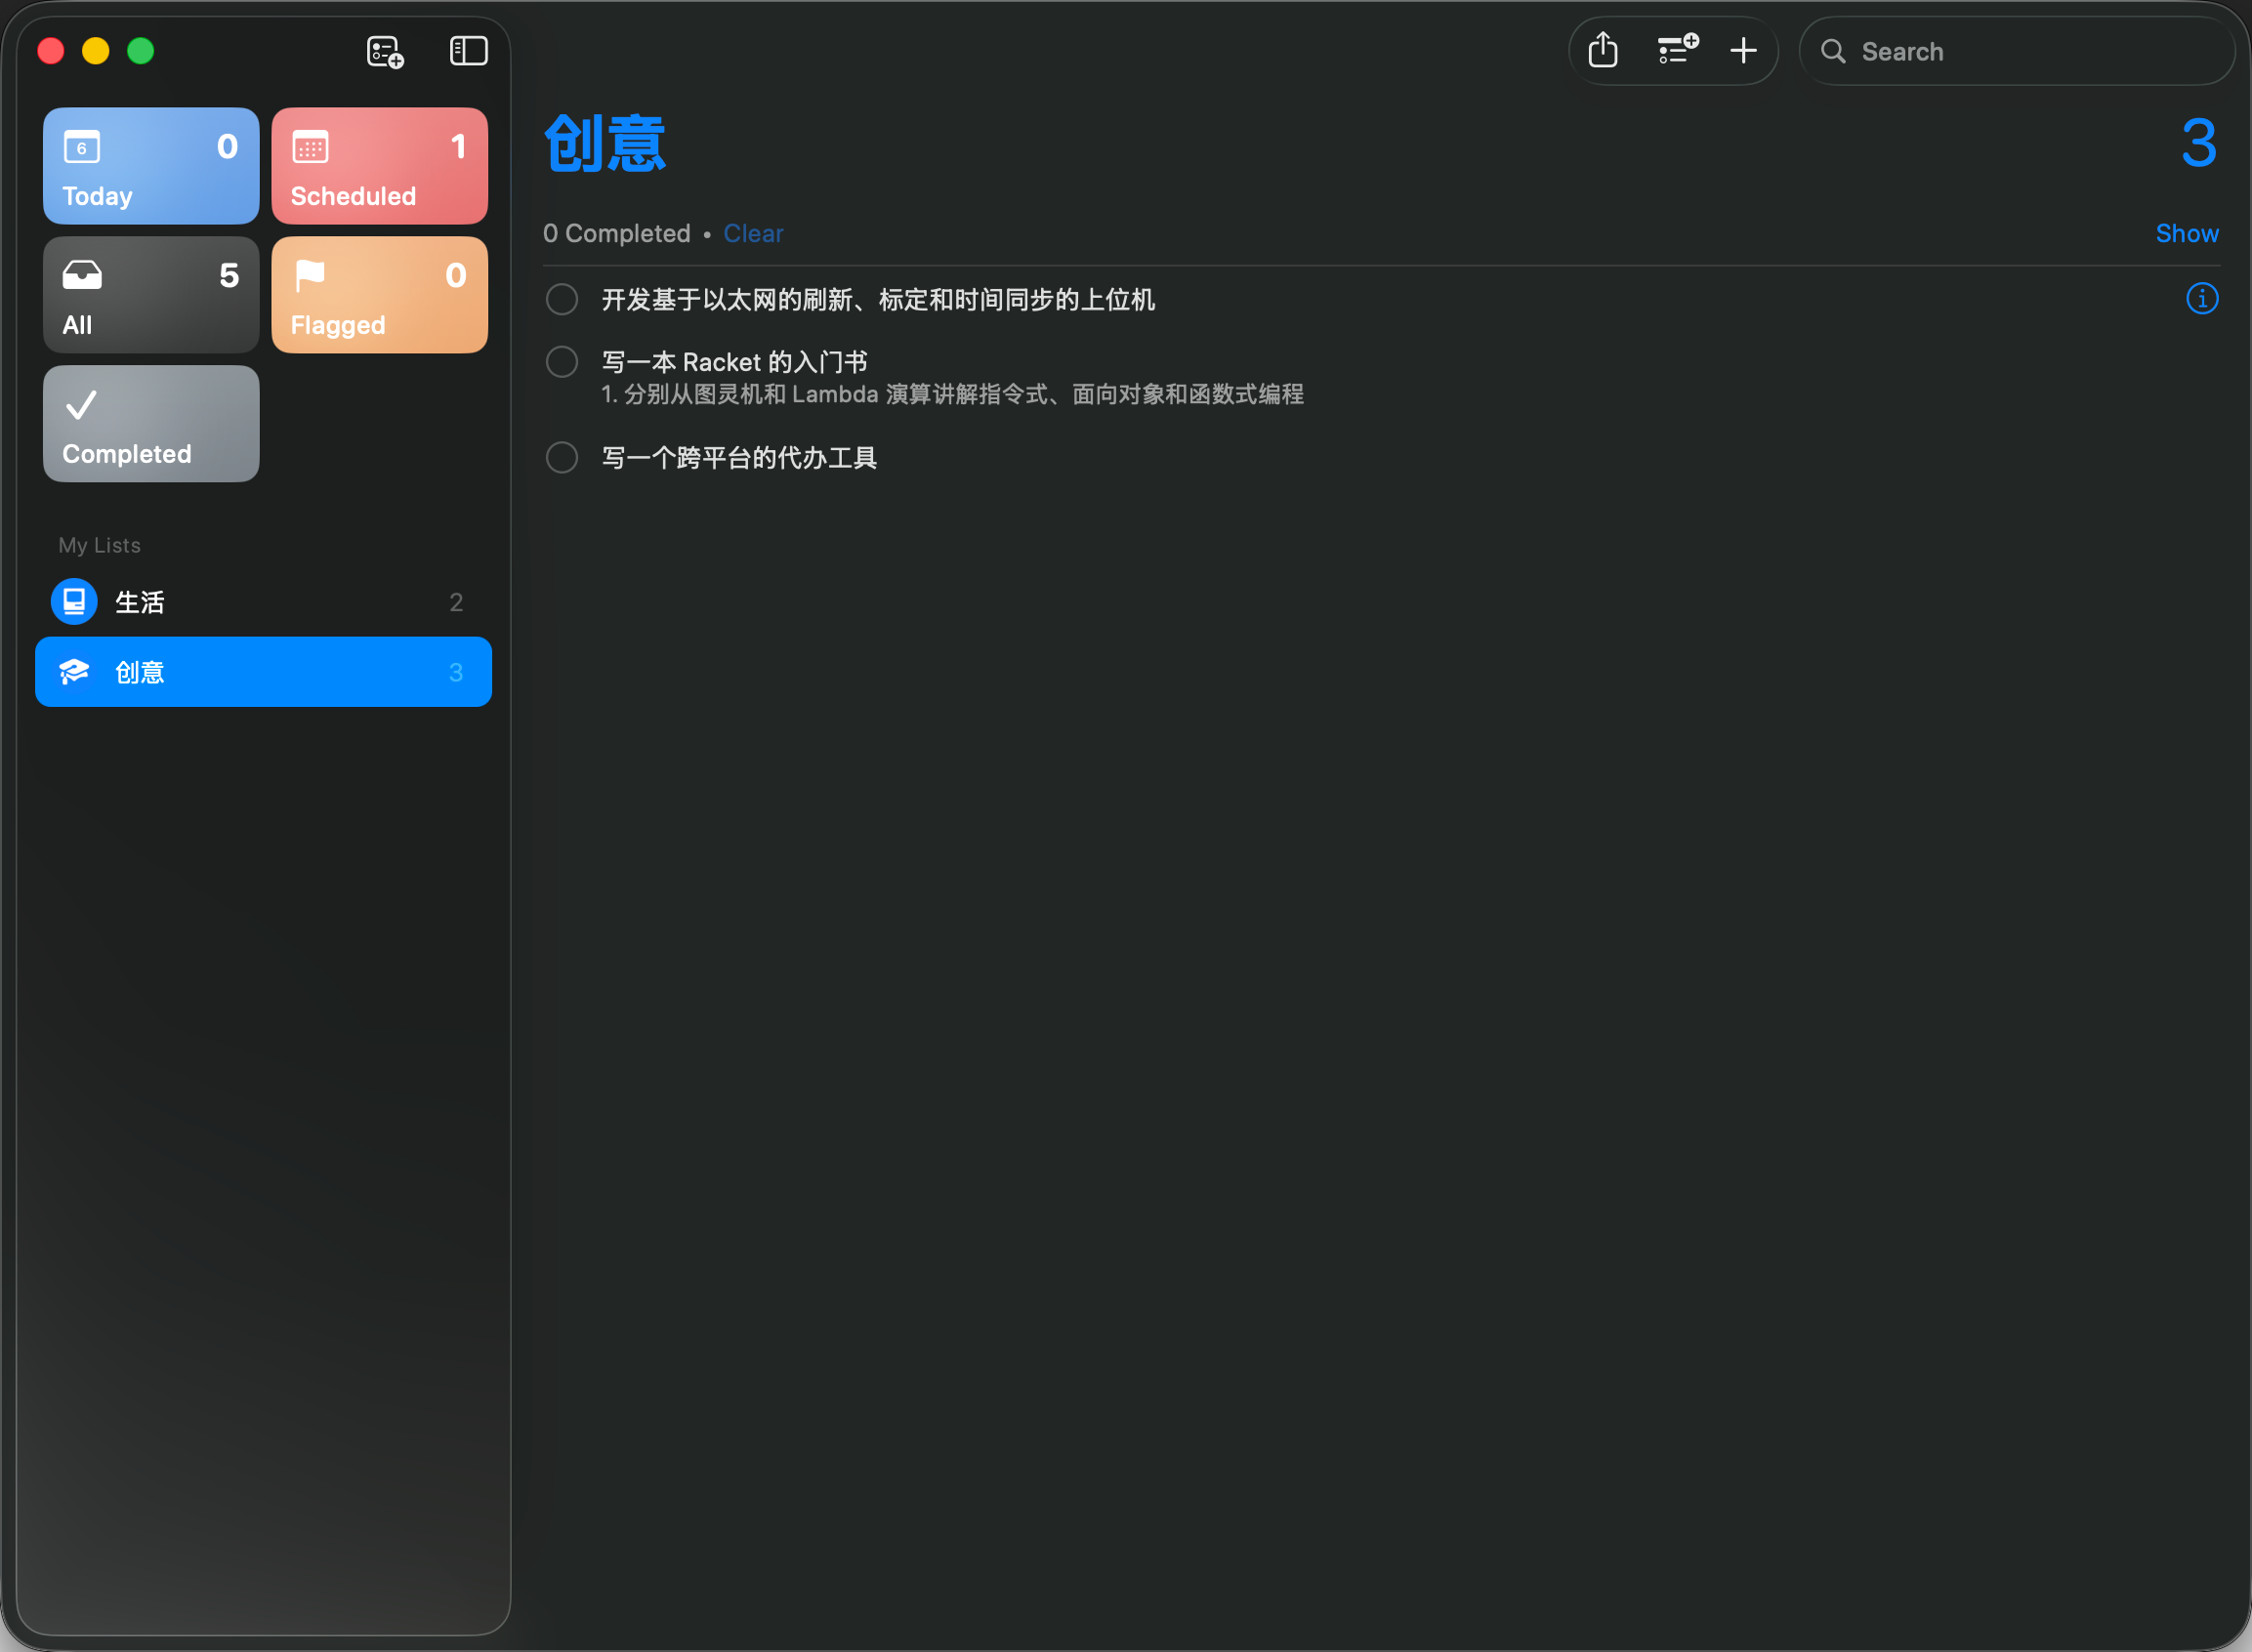This screenshot has height=1652, width=2252.
Task: Open the All reminders list
Action: [x=150, y=294]
